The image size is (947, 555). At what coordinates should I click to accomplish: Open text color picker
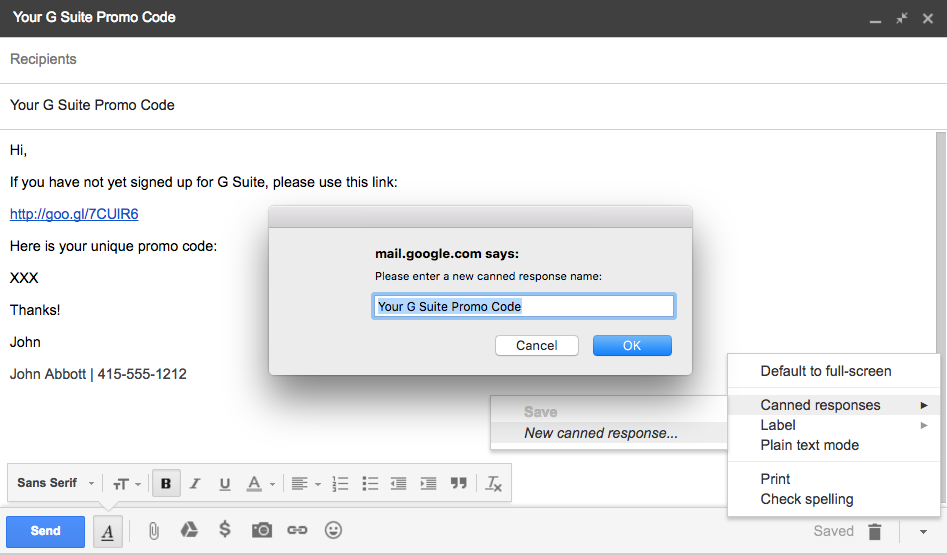point(260,483)
